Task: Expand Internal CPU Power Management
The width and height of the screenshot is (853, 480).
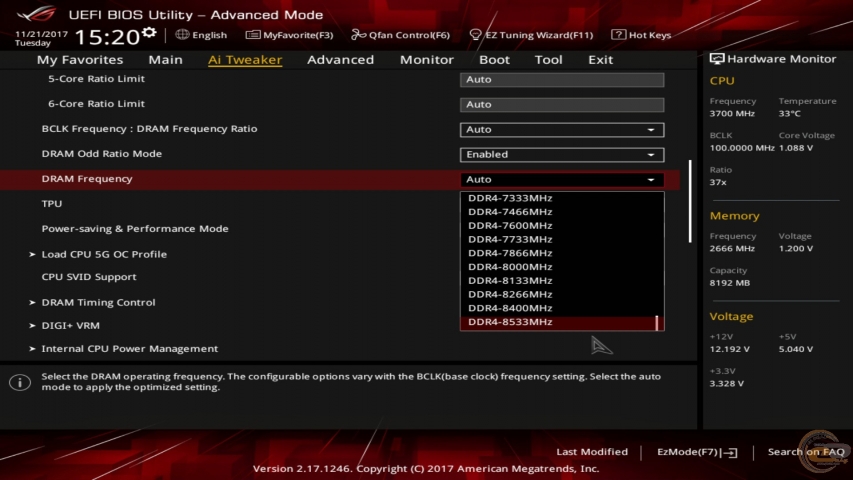Action: pyautogui.click(x=129, y=349)
